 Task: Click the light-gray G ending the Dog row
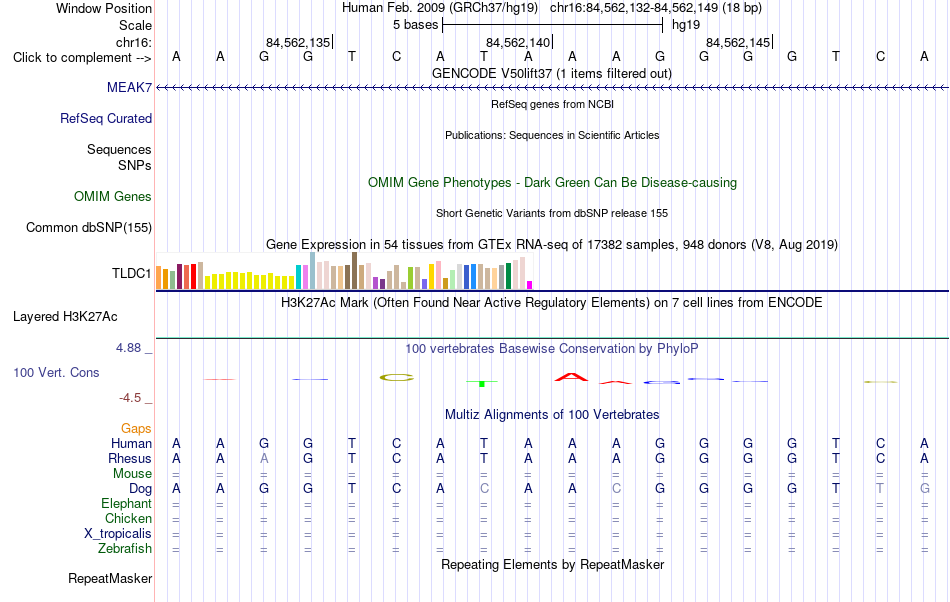click(x=925, y=488)
